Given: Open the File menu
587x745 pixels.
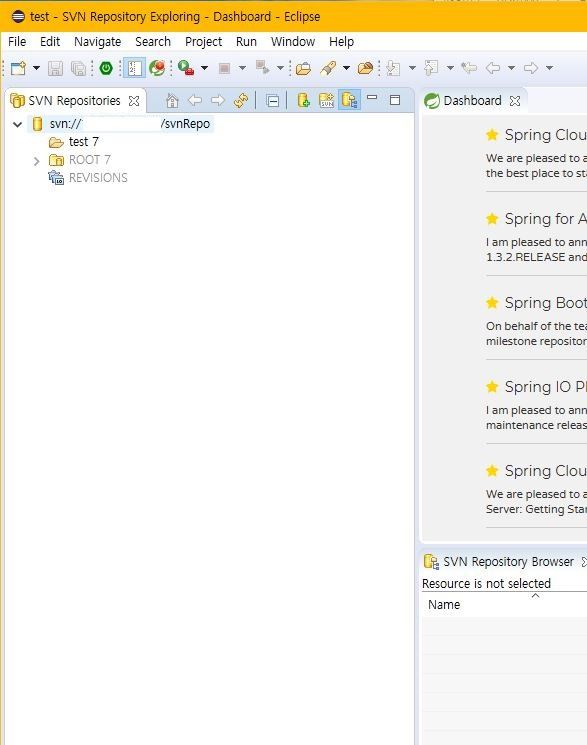Looking at the screenshot, I should 17,42.
